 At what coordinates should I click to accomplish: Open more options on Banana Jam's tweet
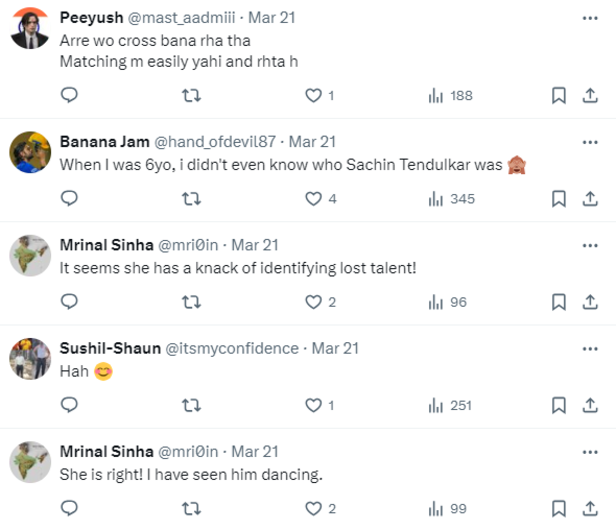588,141
